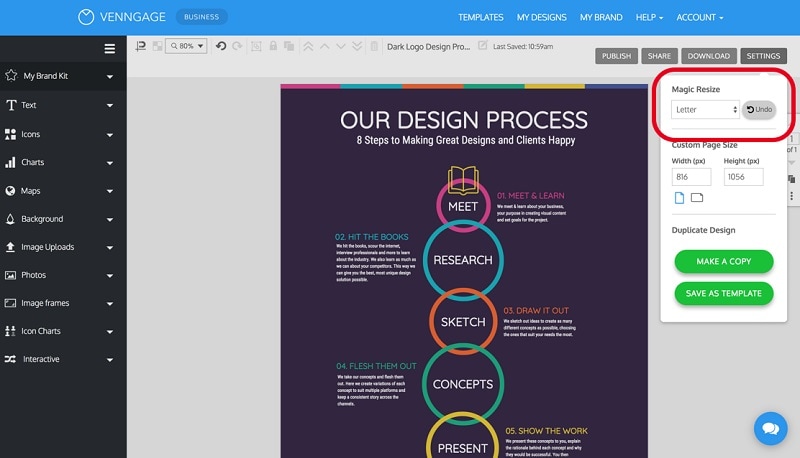Click the Download button

[708, 56]
